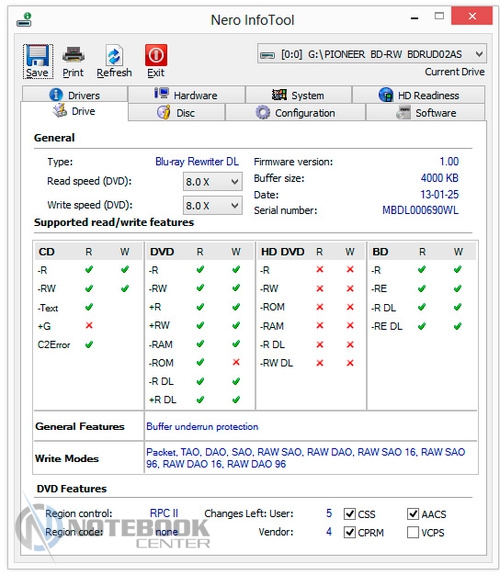The width and height of the screenshot is (500, 575).
Task: Click the date value 13-01-25
Action: pyautogui.click(x=439, y=194)
